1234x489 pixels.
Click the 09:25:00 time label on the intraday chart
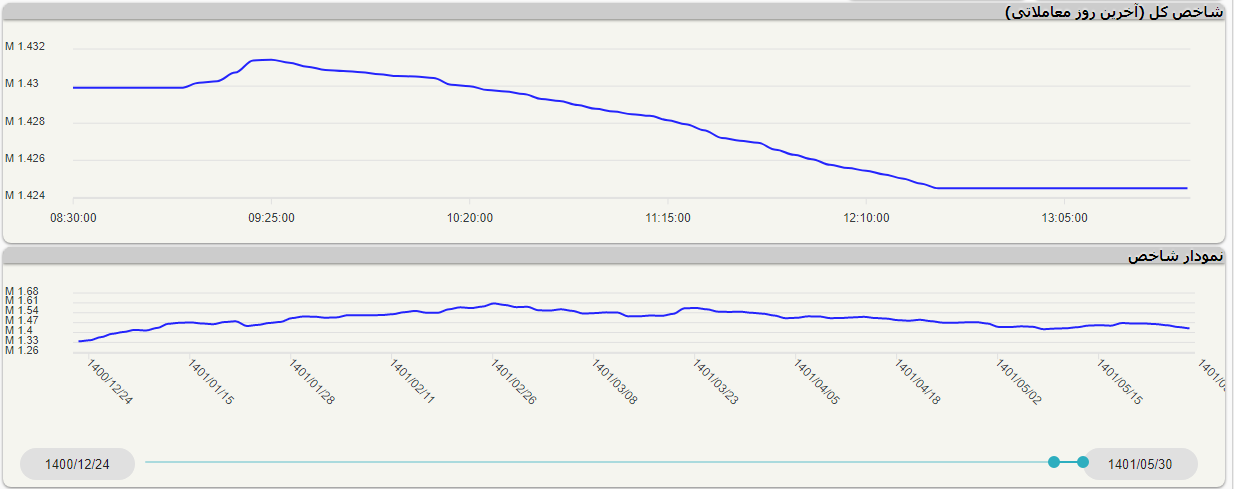271,217
